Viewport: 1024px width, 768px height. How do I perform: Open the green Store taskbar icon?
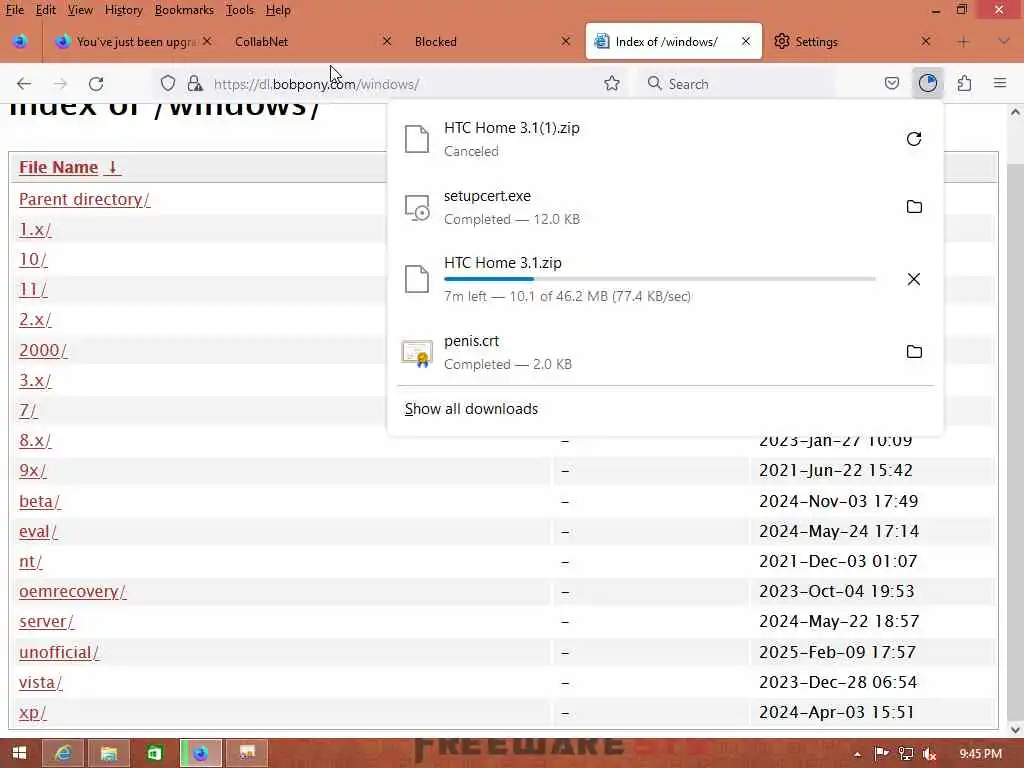click(154, 753)
